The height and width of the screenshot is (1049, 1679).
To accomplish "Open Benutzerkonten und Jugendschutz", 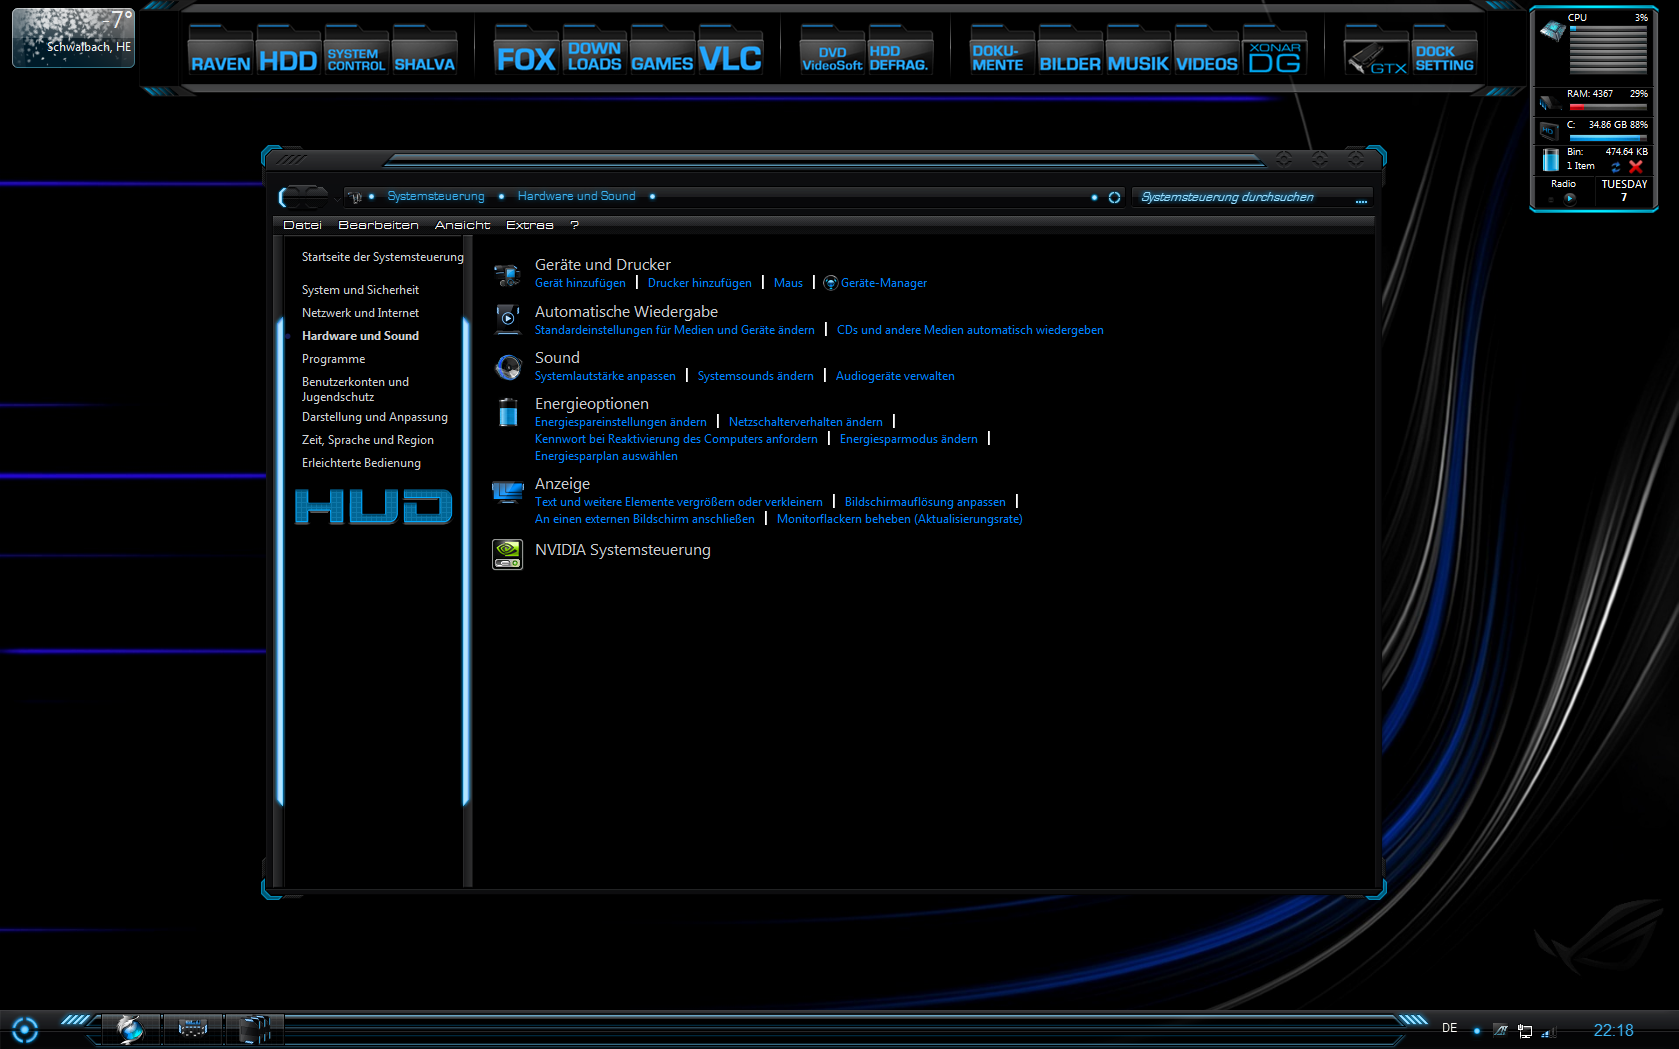I will click(x=355, y=389).
